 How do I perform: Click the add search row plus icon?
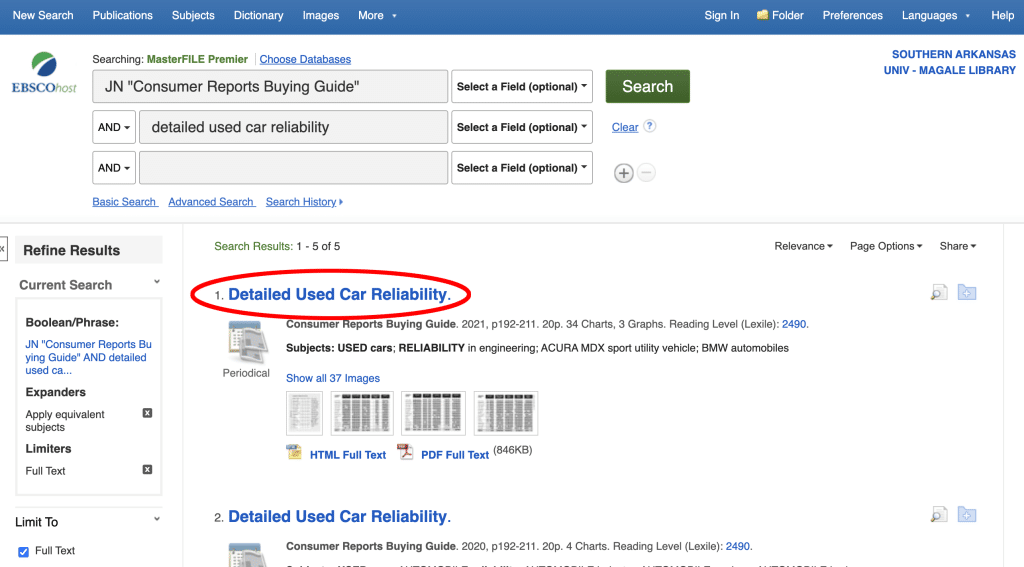pos(623,173)
